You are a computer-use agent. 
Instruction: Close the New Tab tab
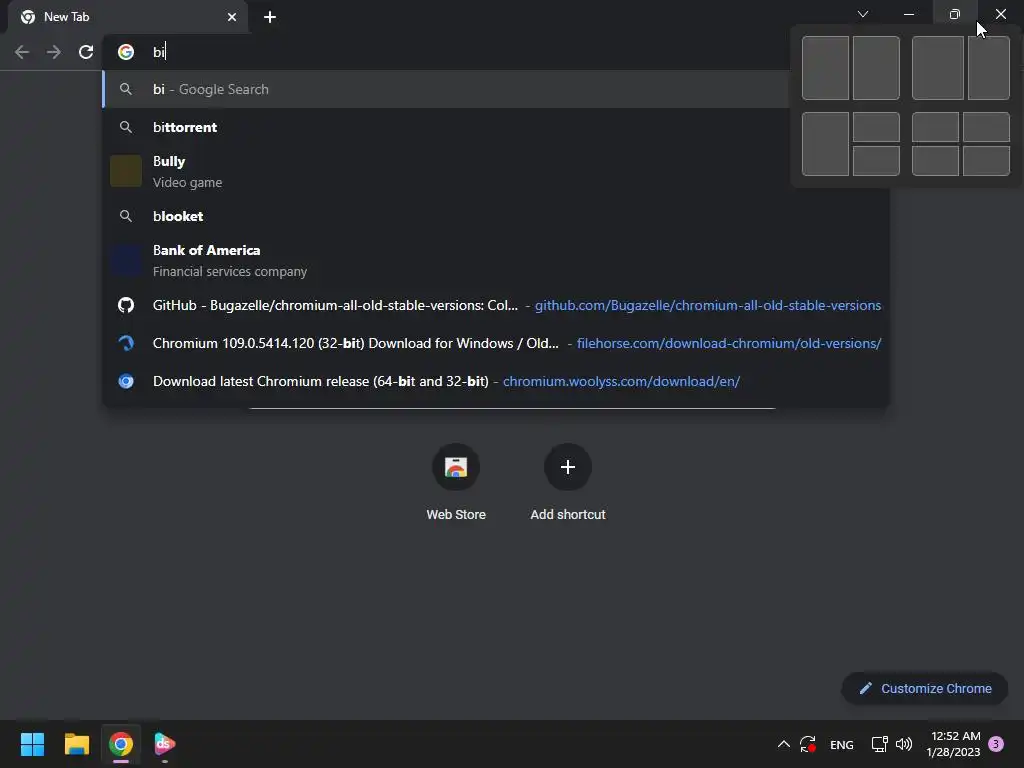point(232,17)
